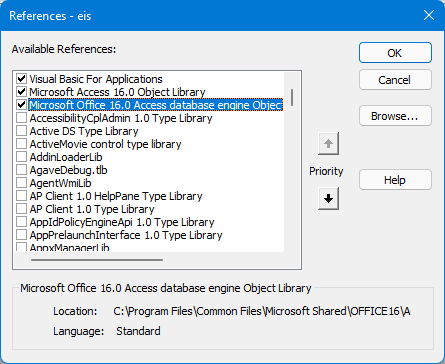Click the horizontal scrollbar of references list
The width and height of the screenshot is (445, 364).
coord(97,260)
